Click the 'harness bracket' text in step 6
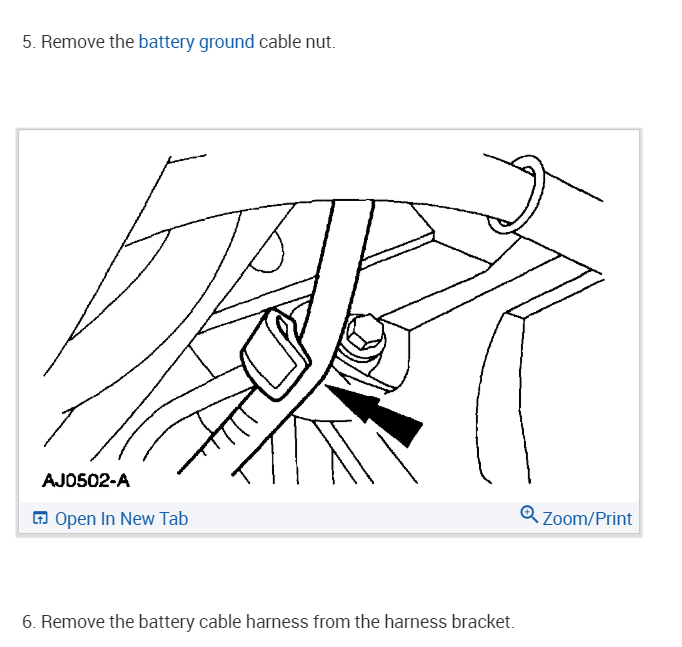Viewport: 682px width, 647px height. [449, 622]
